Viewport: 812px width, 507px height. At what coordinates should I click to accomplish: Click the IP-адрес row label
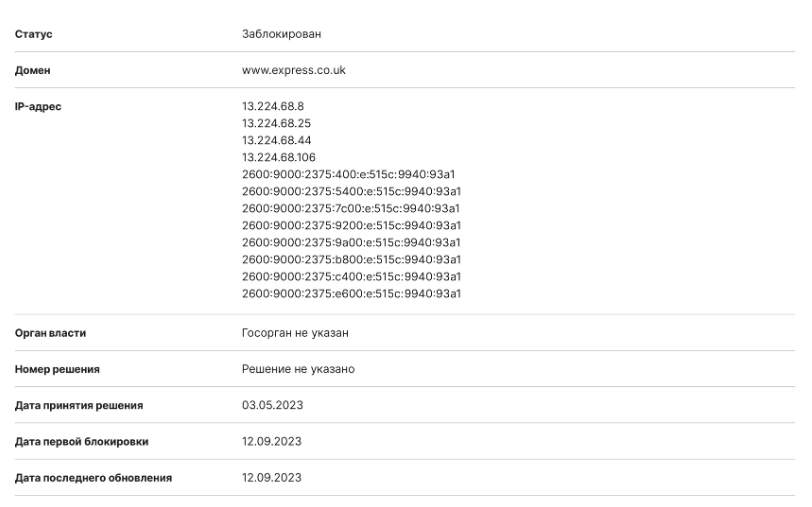38,107
